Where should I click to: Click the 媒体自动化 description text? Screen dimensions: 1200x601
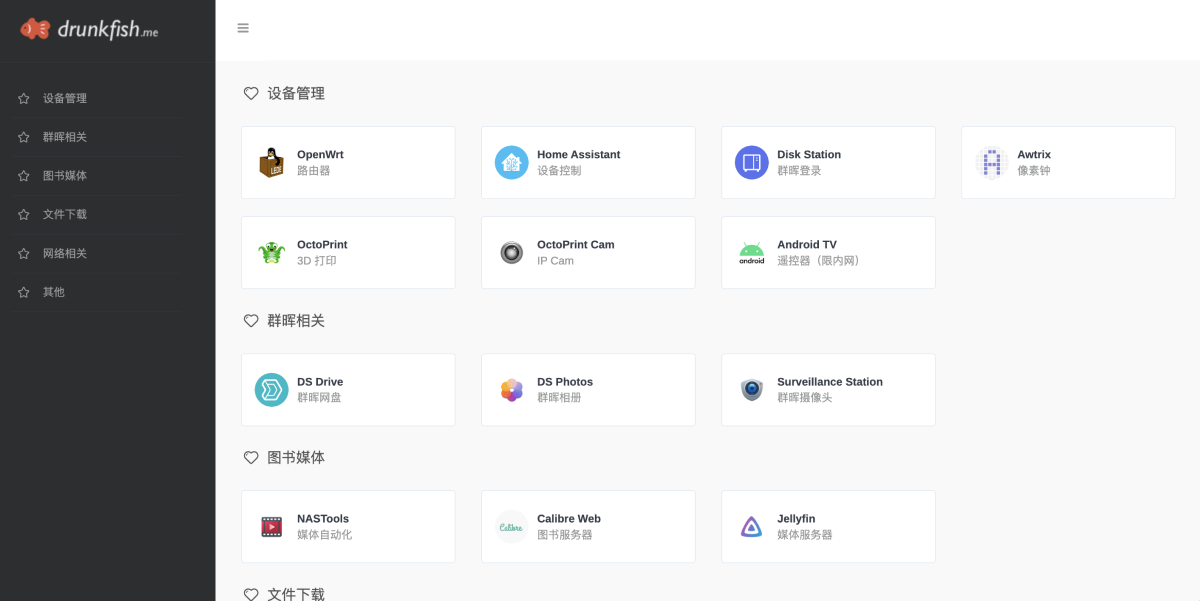point(325,535)
